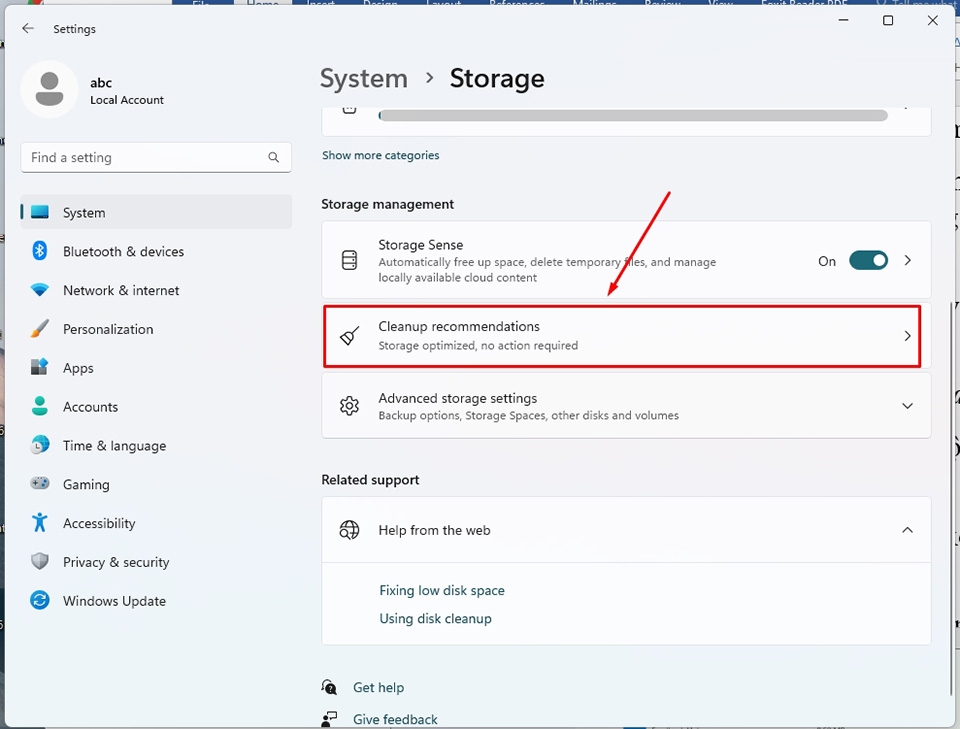The width and height of the screenshot is (960, 729).
Task: Click the Advanced storage settings title text
Action: (457, 398)
